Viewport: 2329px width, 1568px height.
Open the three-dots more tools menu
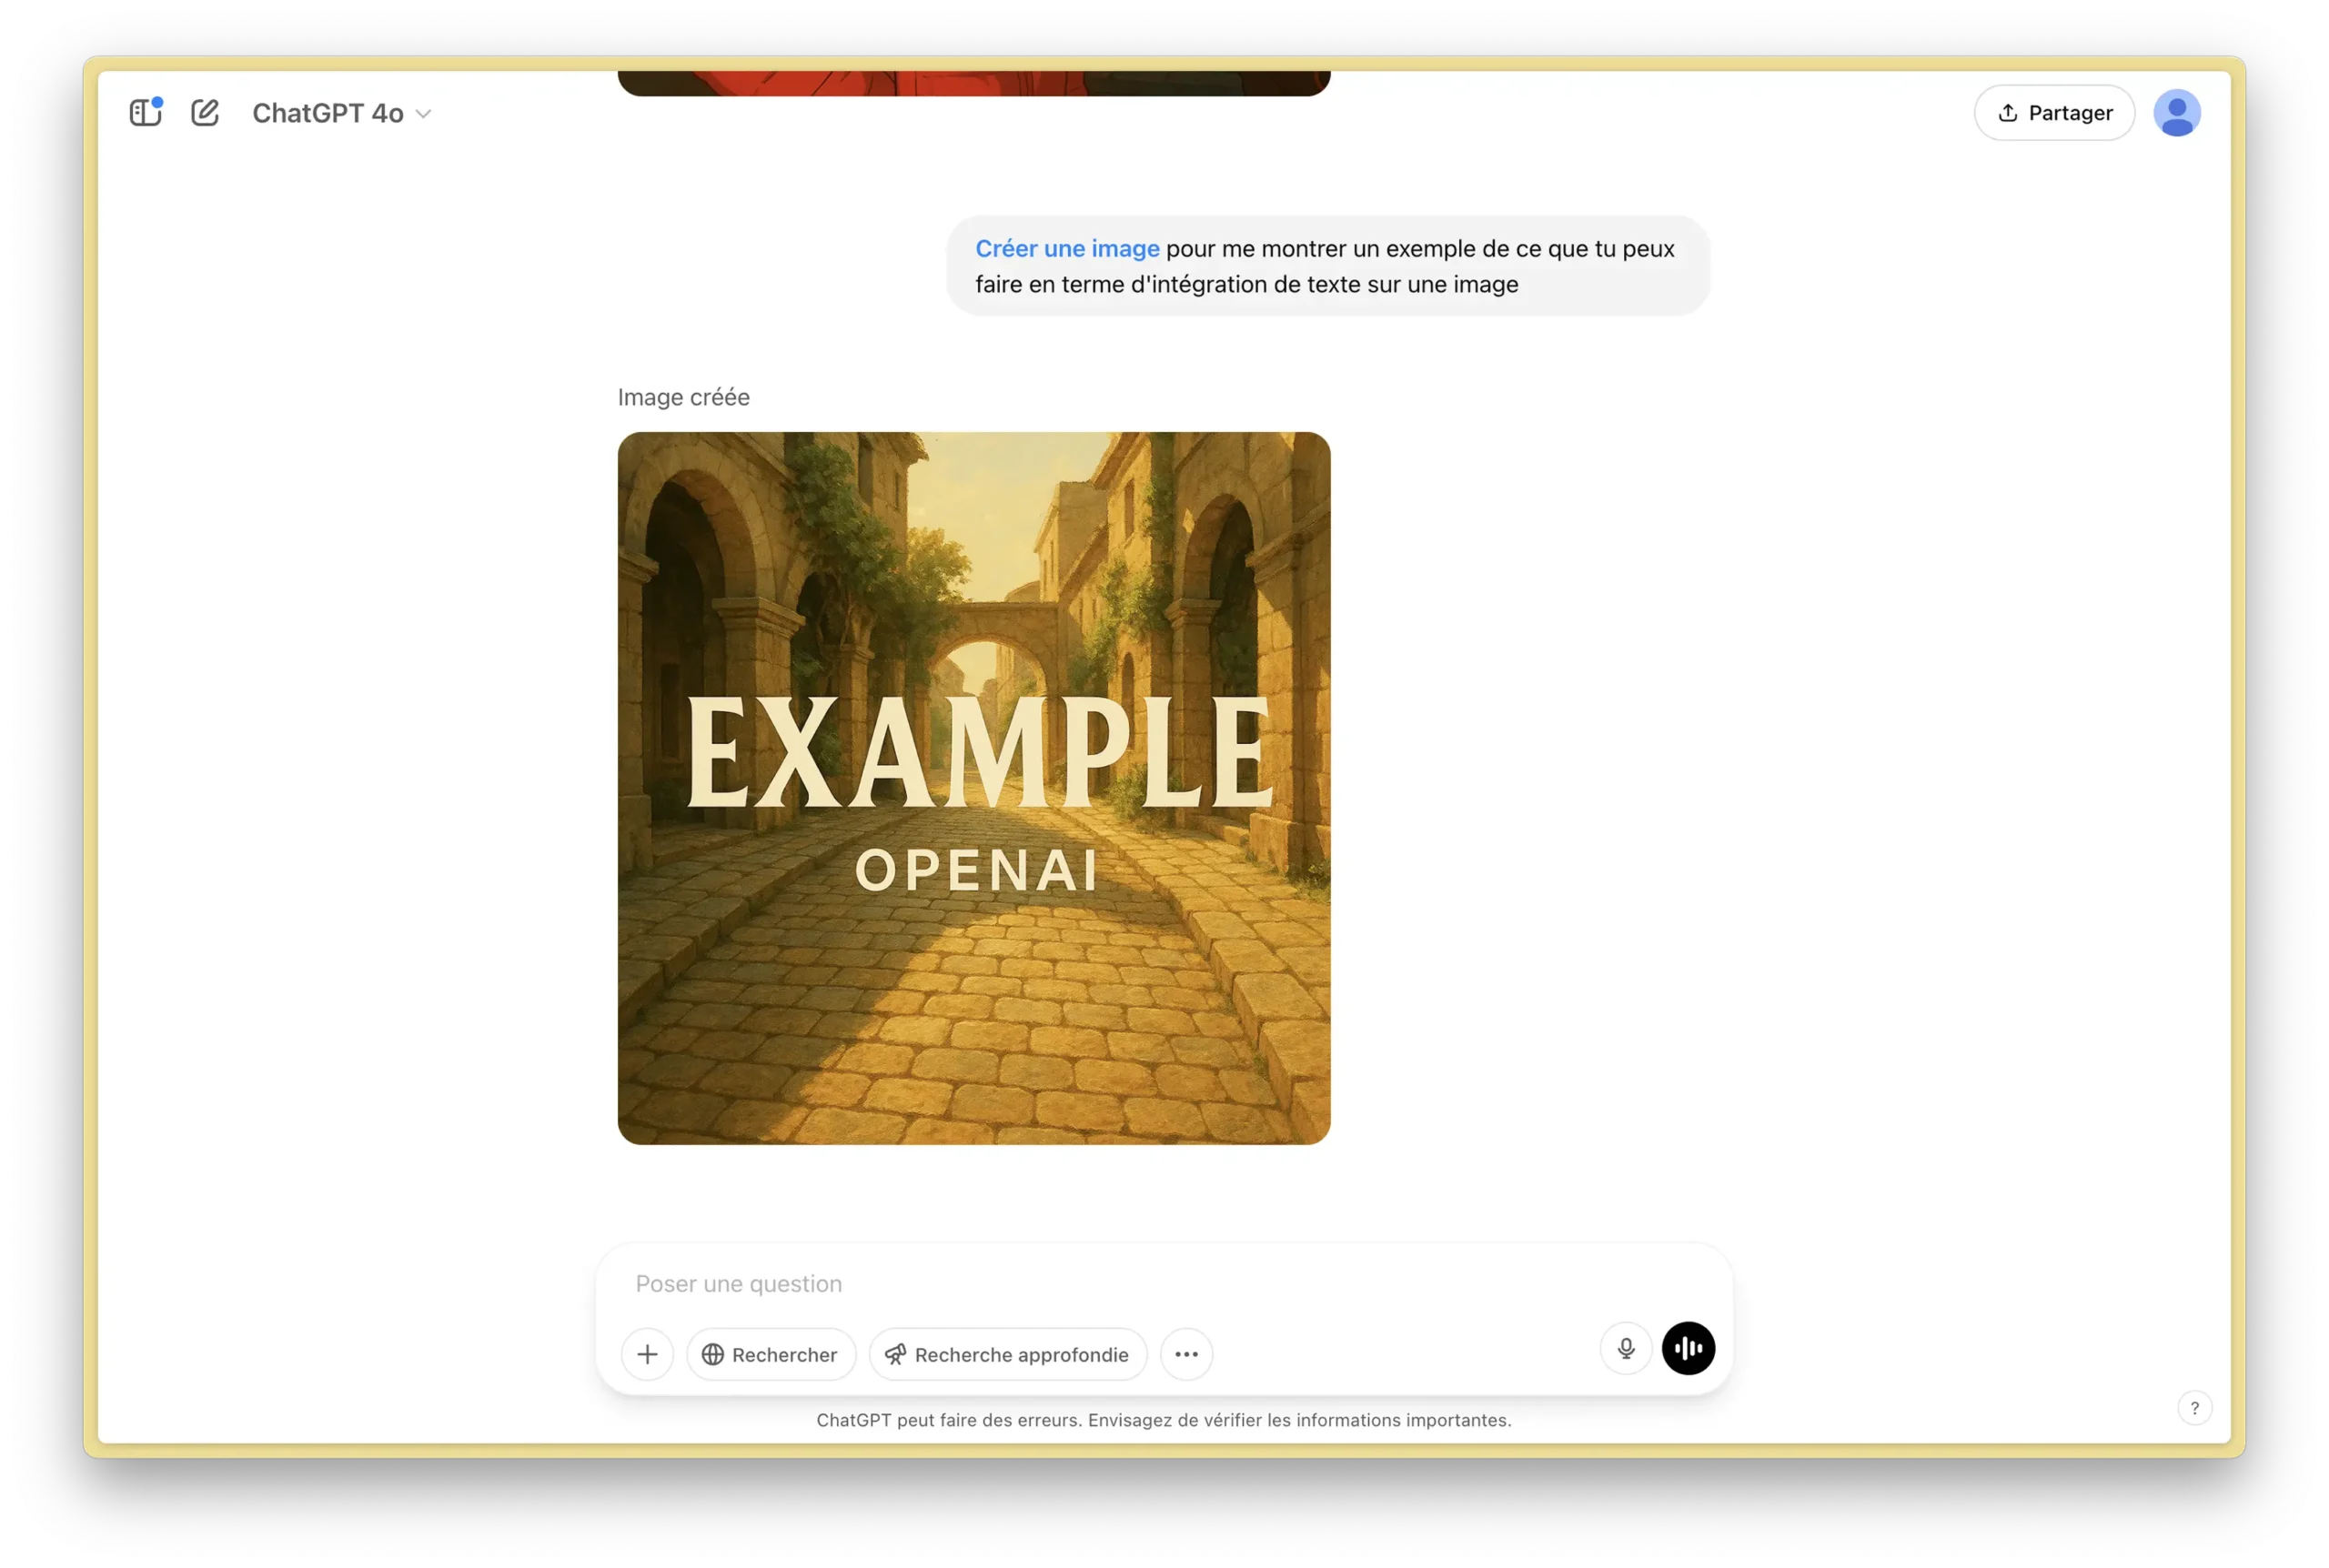[1186, 1354]
